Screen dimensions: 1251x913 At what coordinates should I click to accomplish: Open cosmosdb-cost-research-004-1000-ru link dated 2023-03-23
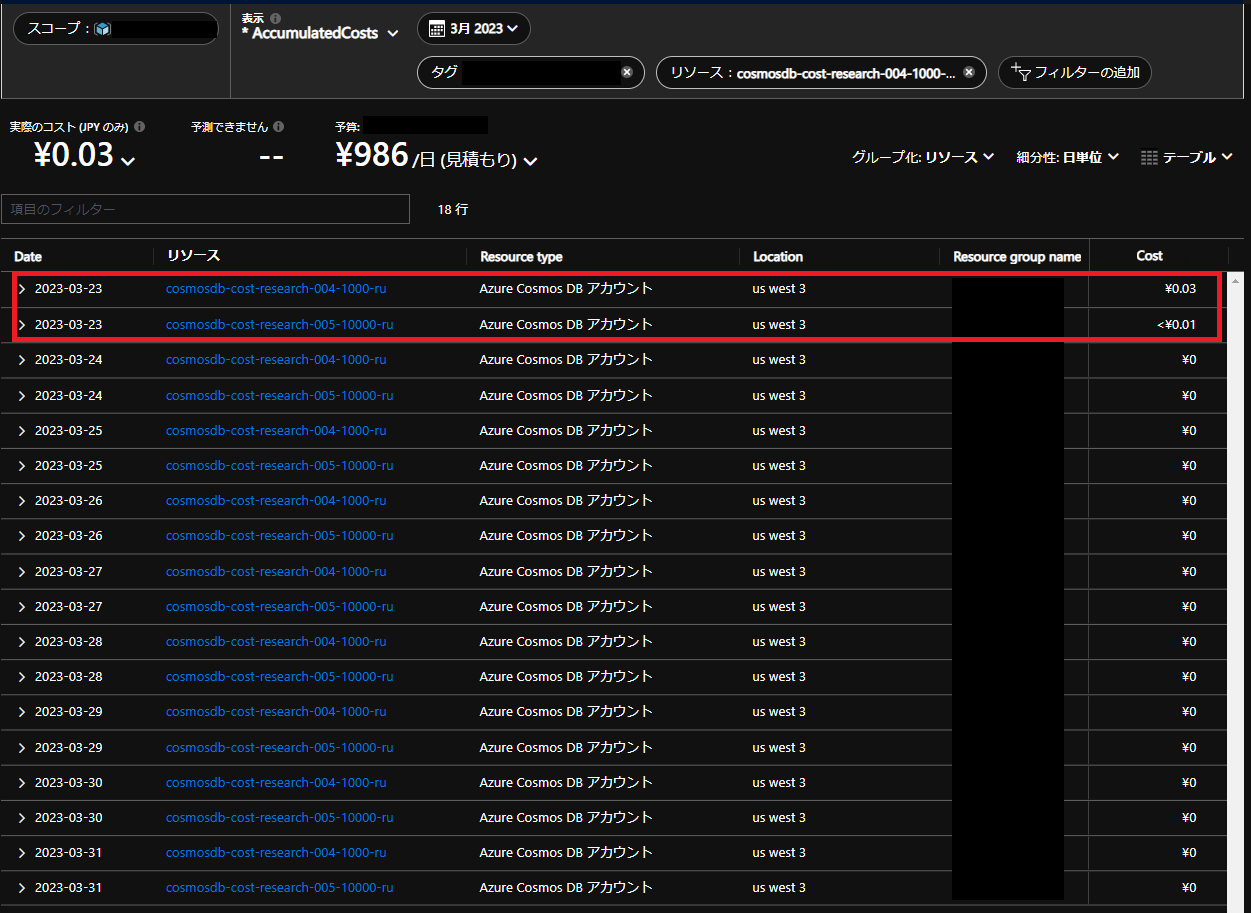point(276,289)
